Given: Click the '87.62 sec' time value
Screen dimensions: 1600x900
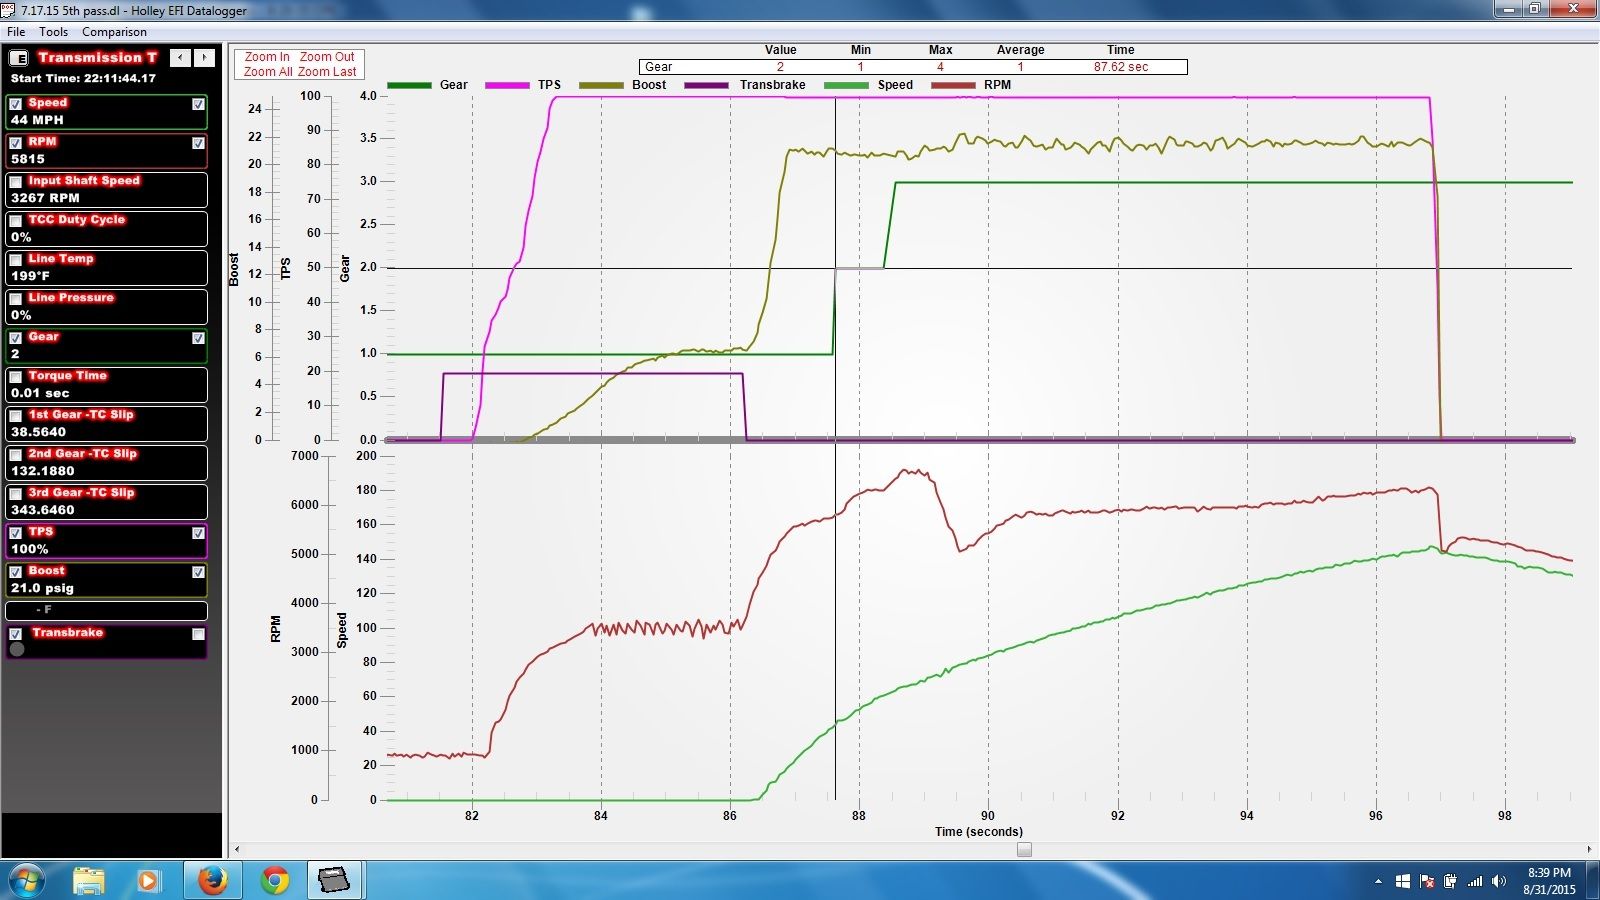Looking at the screenshot, I should tap(1121, 67).
